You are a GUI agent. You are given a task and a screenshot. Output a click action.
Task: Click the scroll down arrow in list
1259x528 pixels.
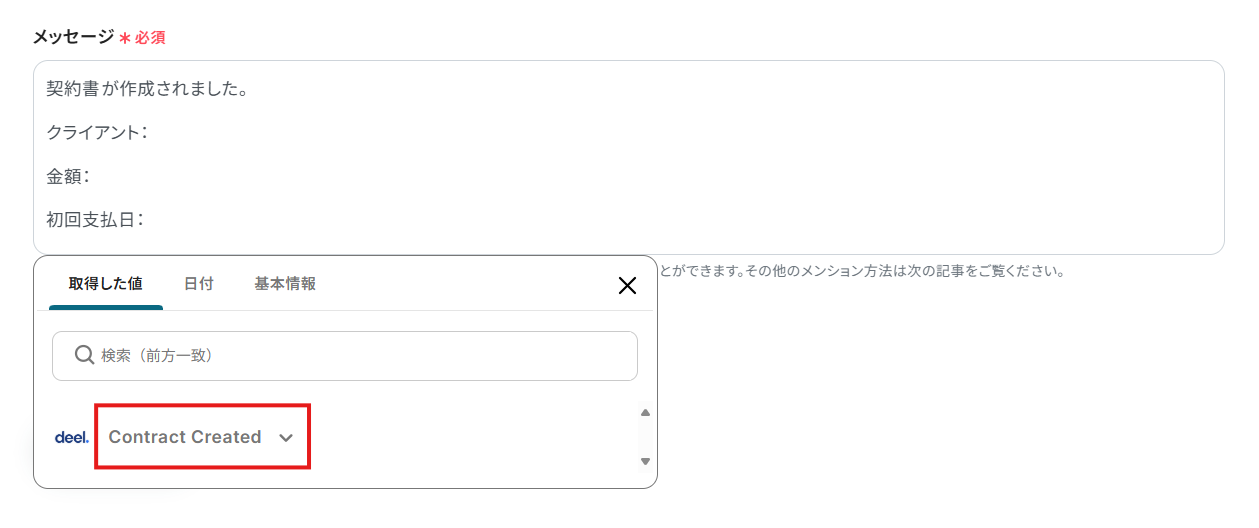[x=645, y=461]
